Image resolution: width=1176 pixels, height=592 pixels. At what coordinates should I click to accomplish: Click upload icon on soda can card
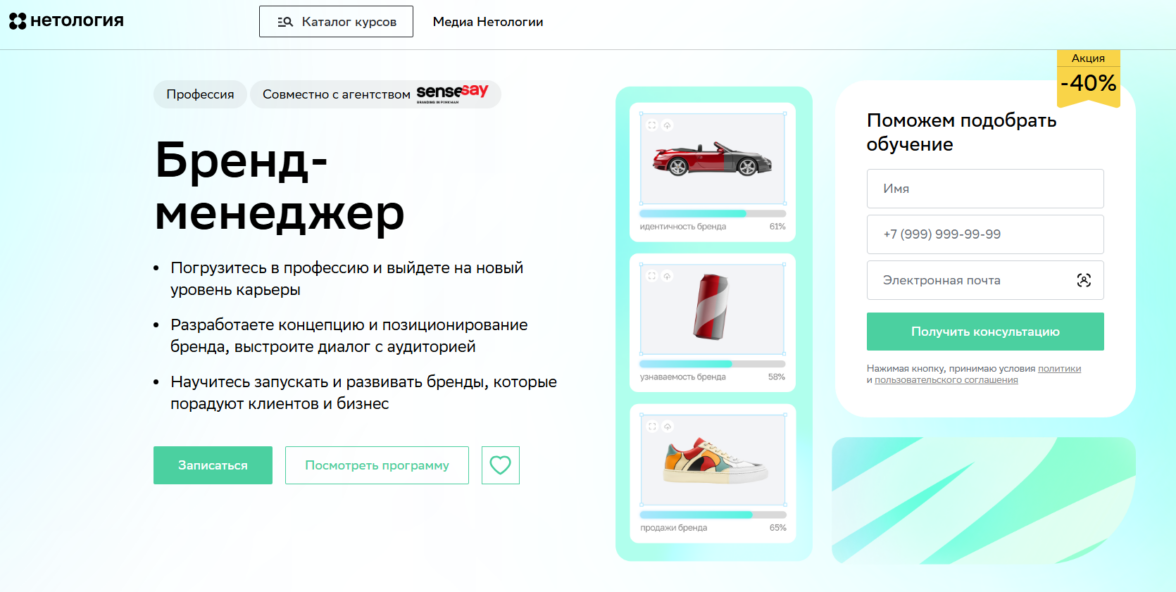[x=667, y=276]
